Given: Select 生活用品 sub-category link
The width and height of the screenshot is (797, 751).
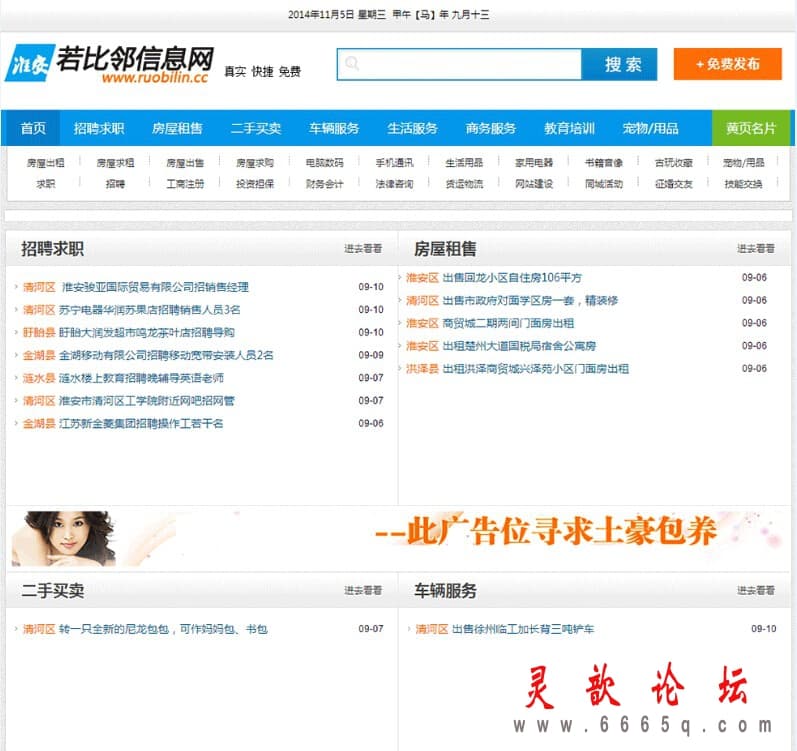Looking at the screenshot, I should point(464,163).
